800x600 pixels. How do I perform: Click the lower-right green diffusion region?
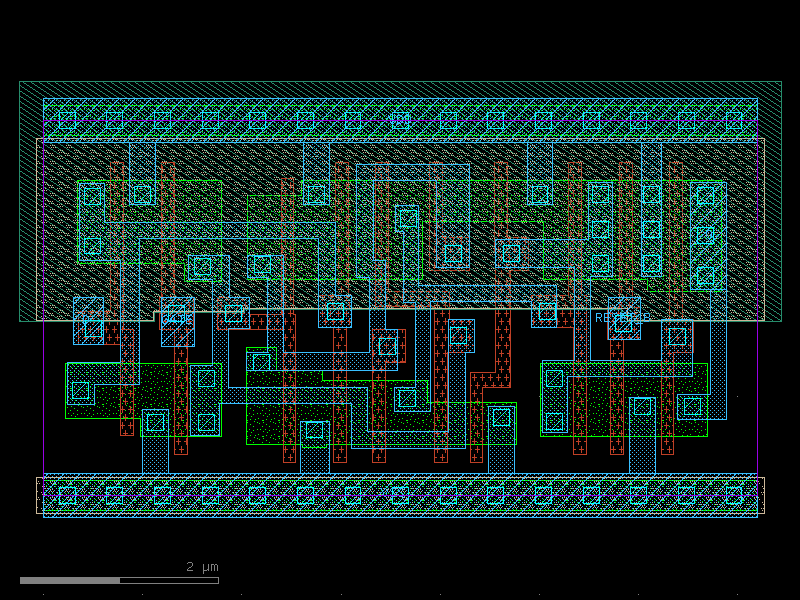tap(624, 399)
